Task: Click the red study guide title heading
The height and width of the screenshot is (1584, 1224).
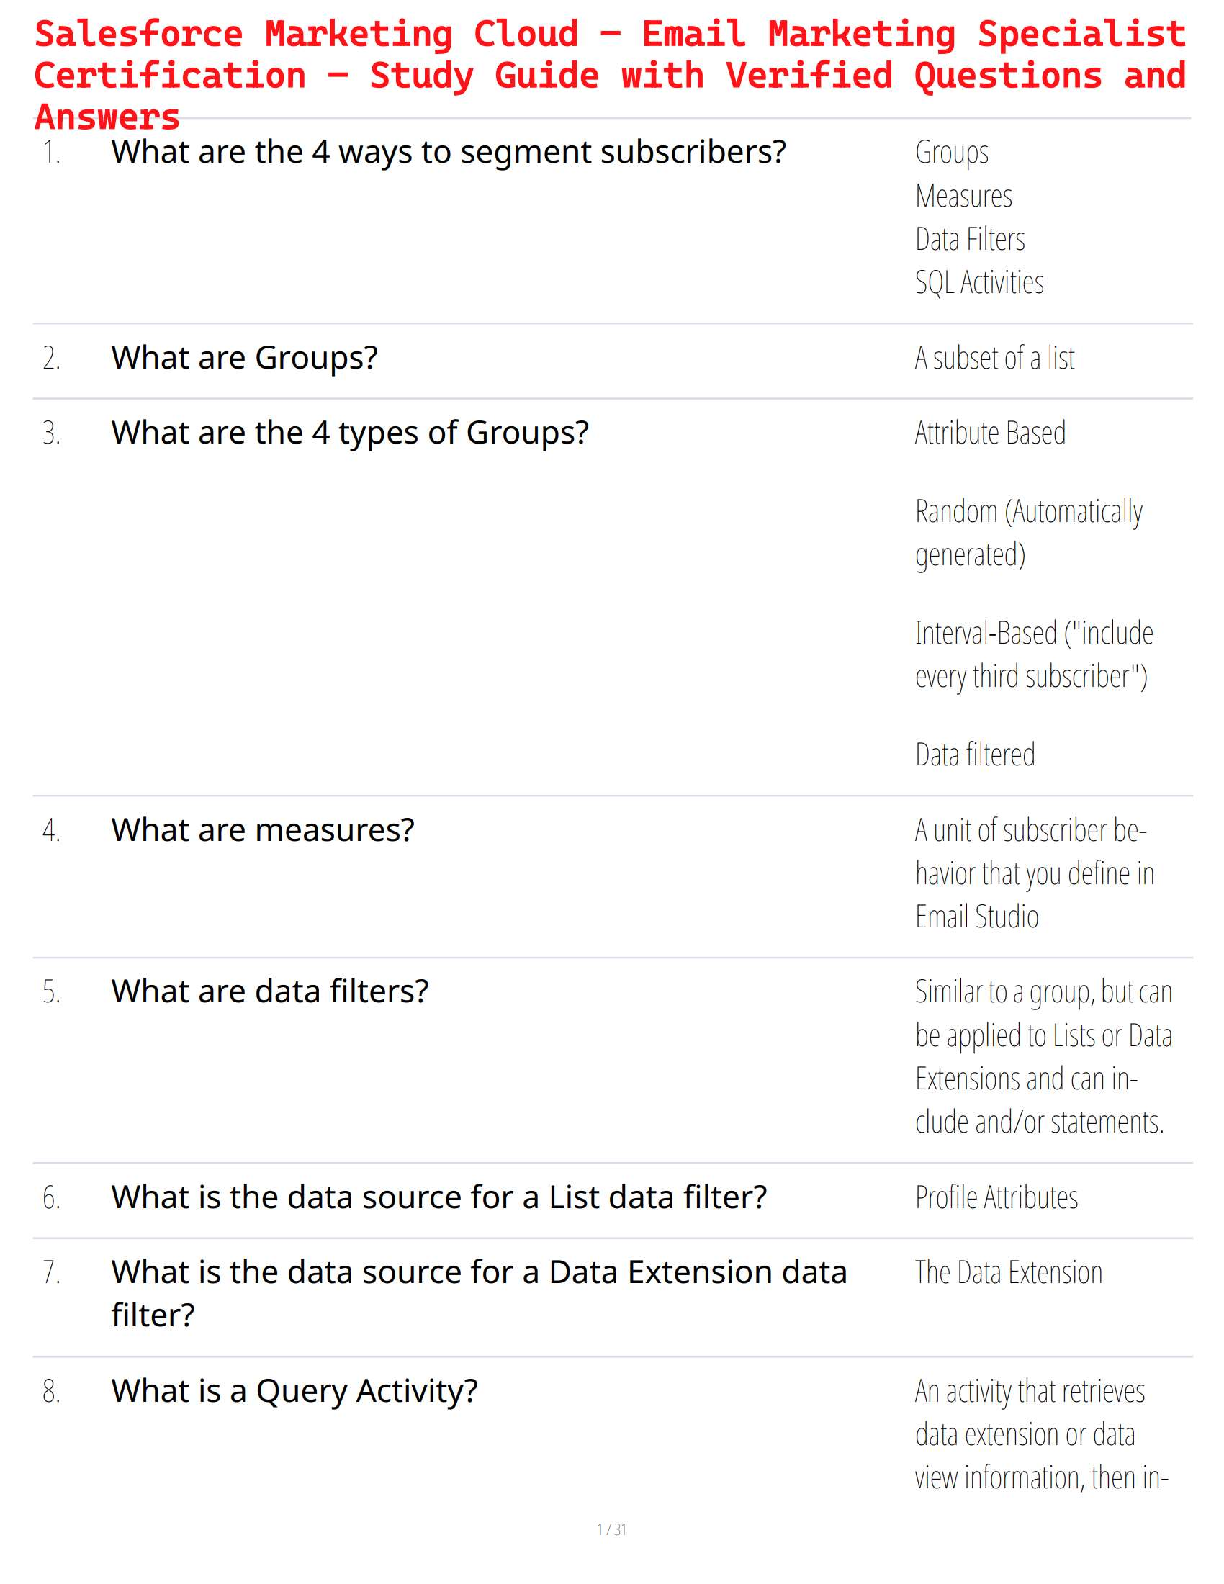Action: [x=610, y=75]
